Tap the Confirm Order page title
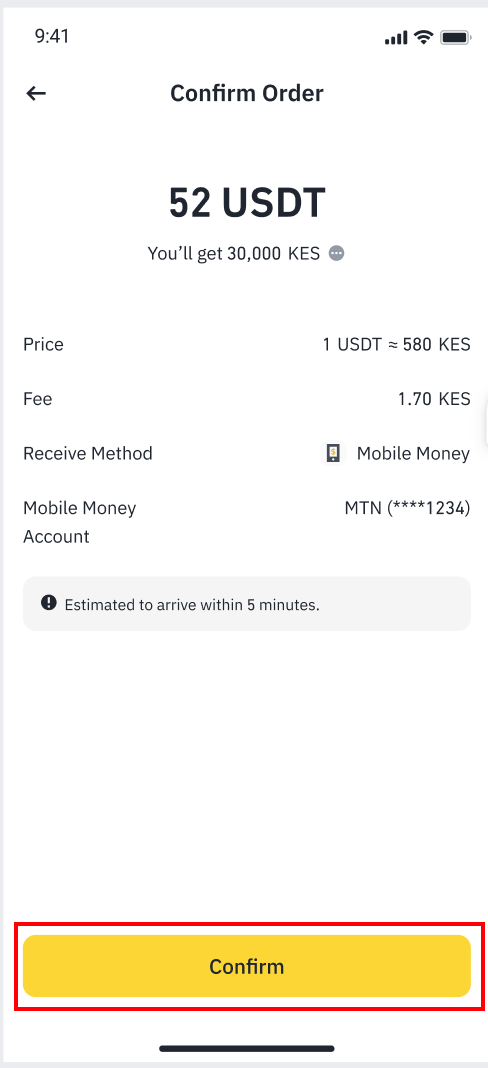This screenshot has height=1068, width=488. [247, 93]
